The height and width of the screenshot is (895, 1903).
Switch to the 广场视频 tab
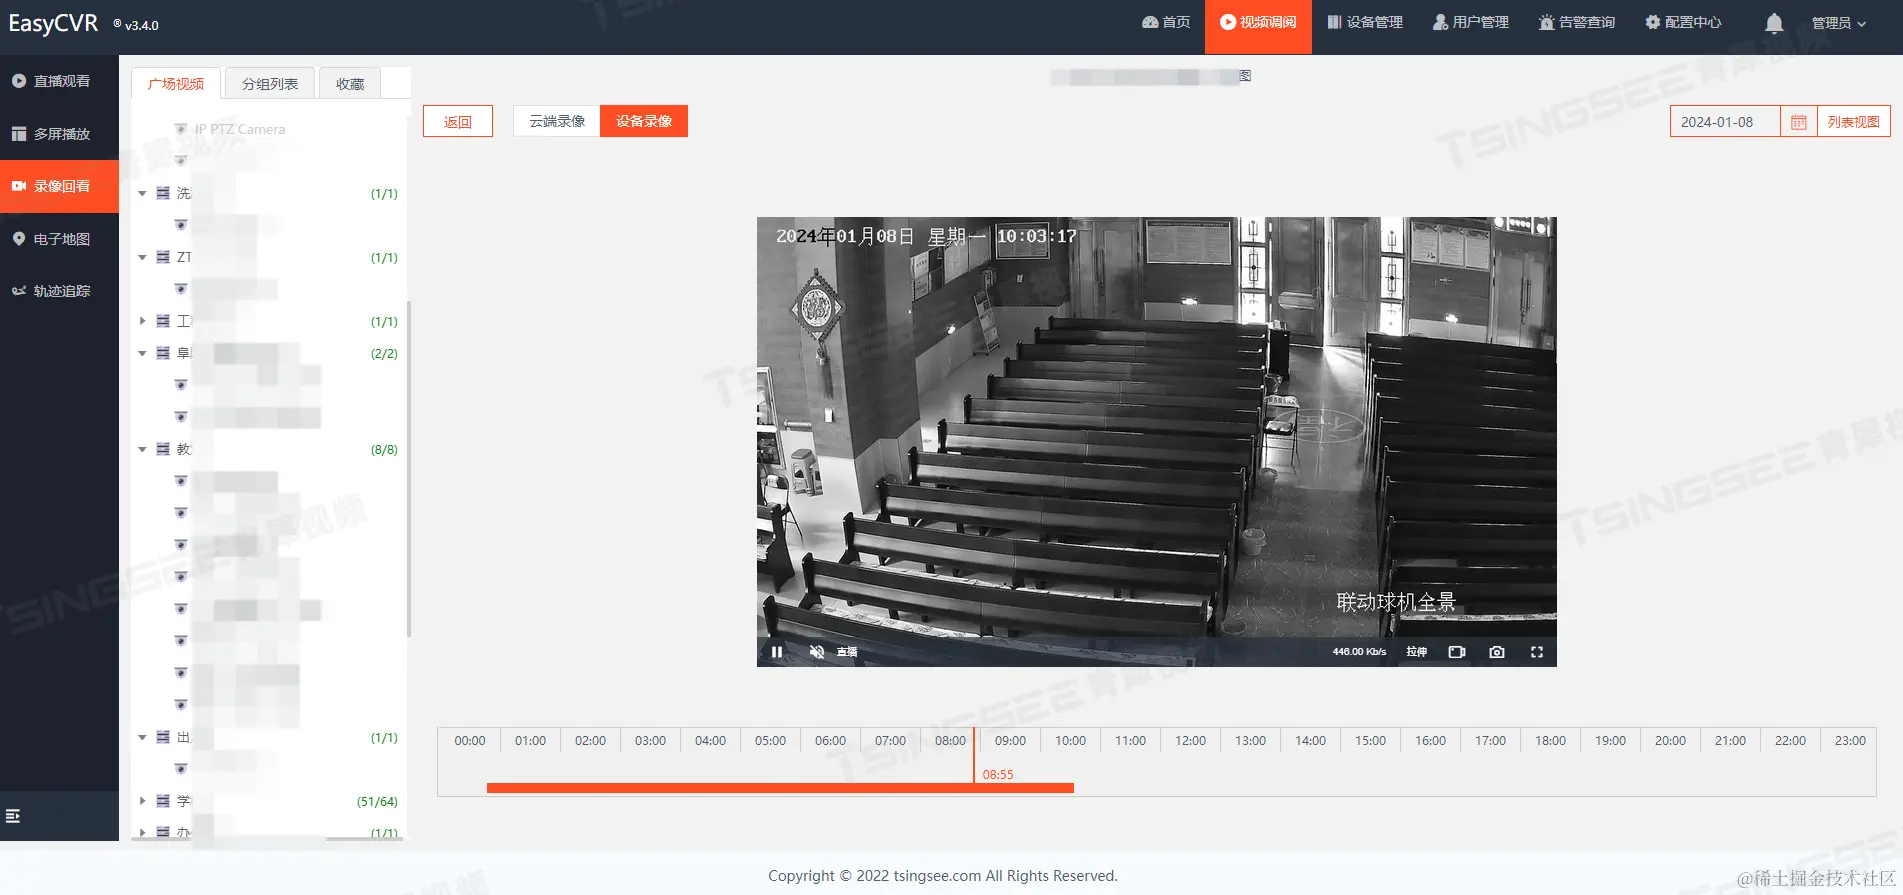(176, 83)
